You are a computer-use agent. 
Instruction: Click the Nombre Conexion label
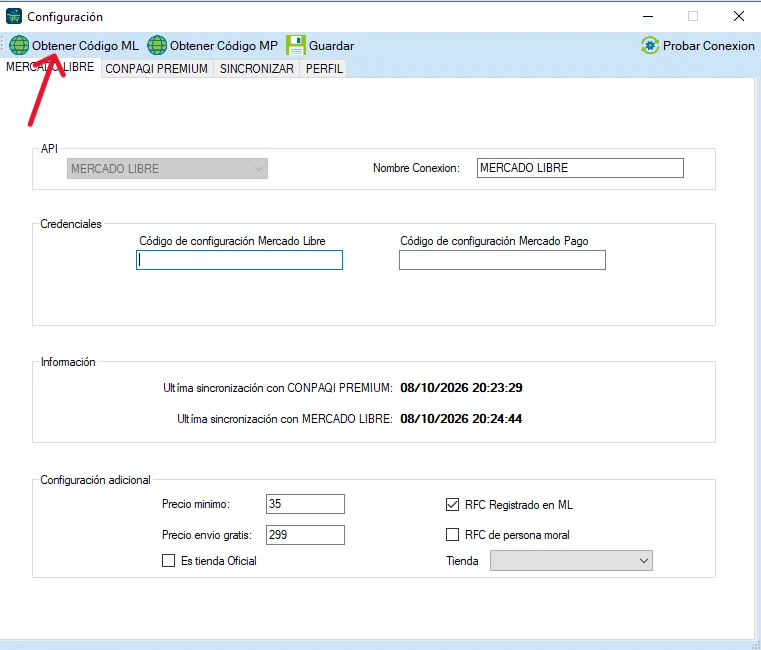click(x=416, y=168)
